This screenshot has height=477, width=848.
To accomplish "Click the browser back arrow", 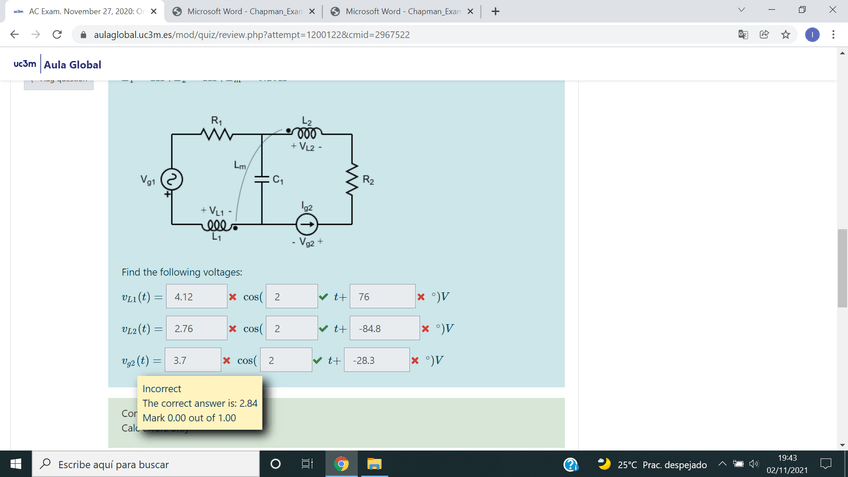I will [x=14, y=34].
